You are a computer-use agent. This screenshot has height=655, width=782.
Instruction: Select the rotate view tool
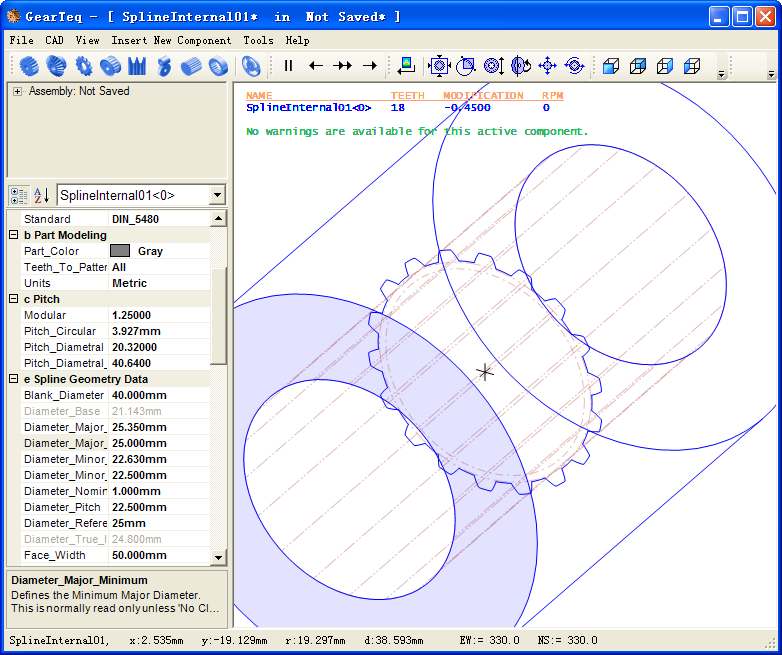coord(521,65)
